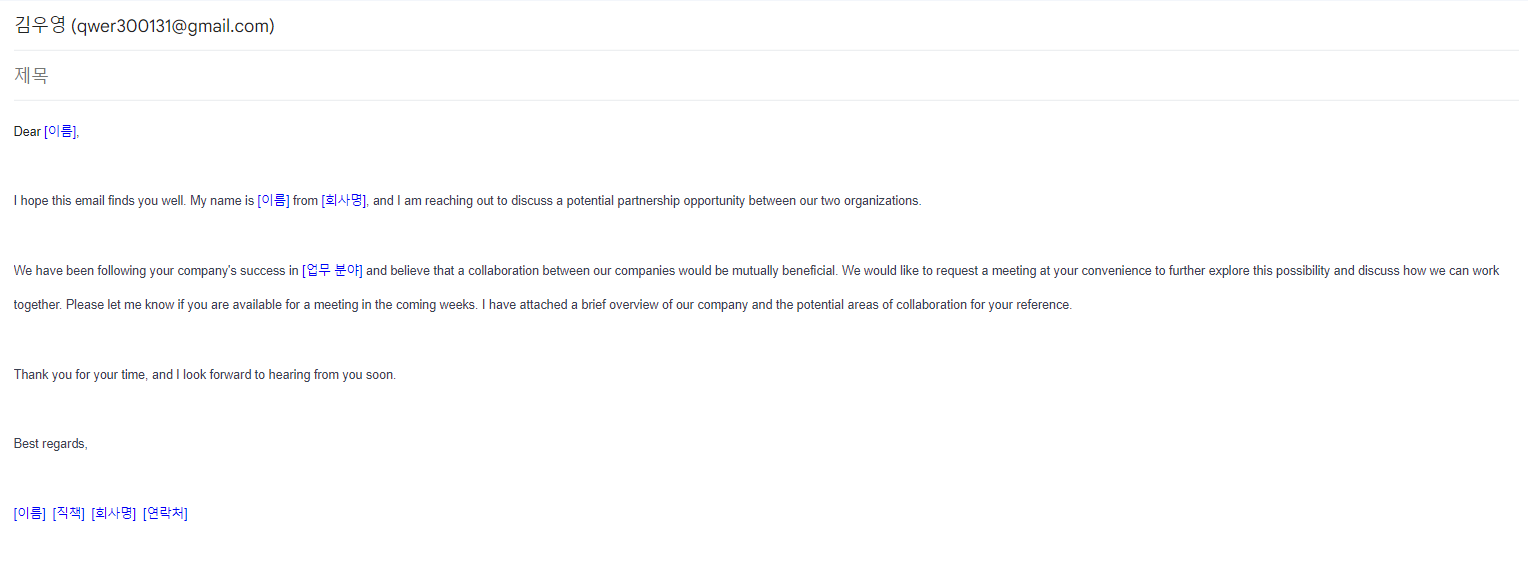1528x573 pixels.
Task: Click the [이름] placeholder in the signature
Action: 30,513
